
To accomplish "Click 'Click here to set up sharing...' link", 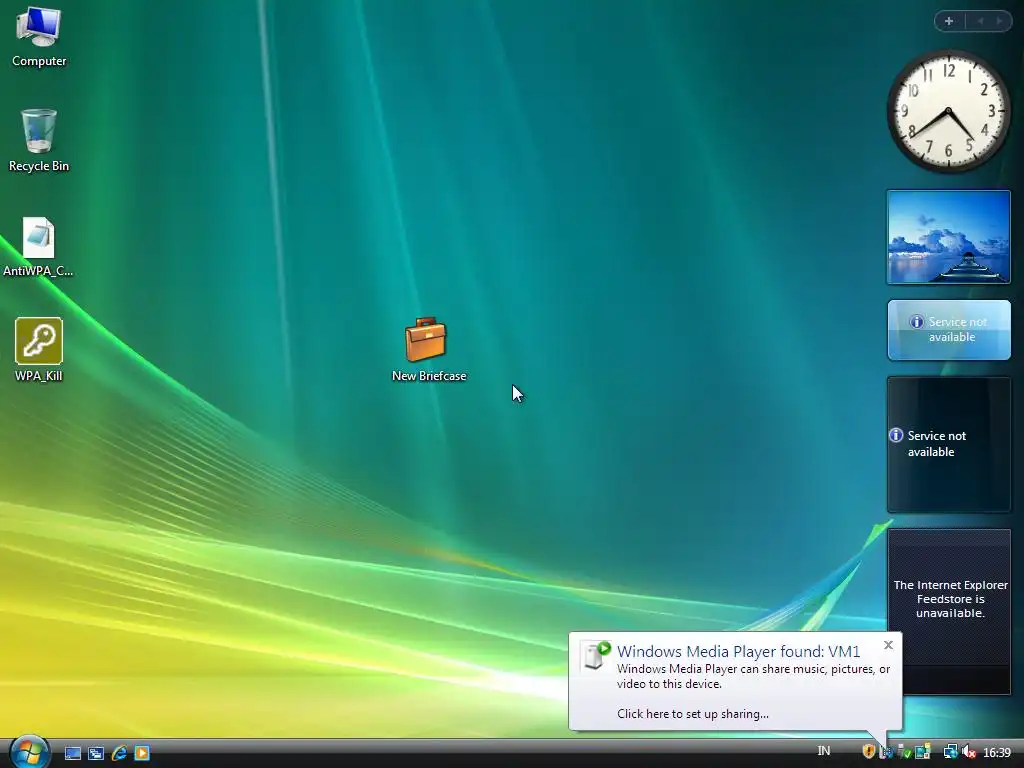I will point(692,714).
